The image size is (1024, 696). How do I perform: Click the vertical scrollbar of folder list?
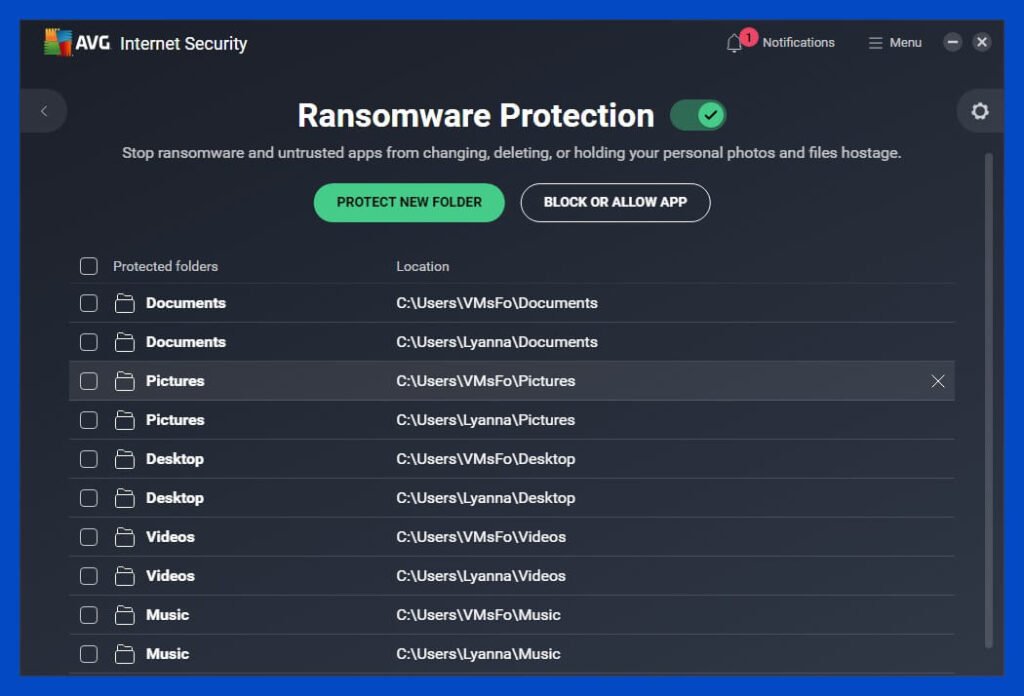[x=989, y=400]
